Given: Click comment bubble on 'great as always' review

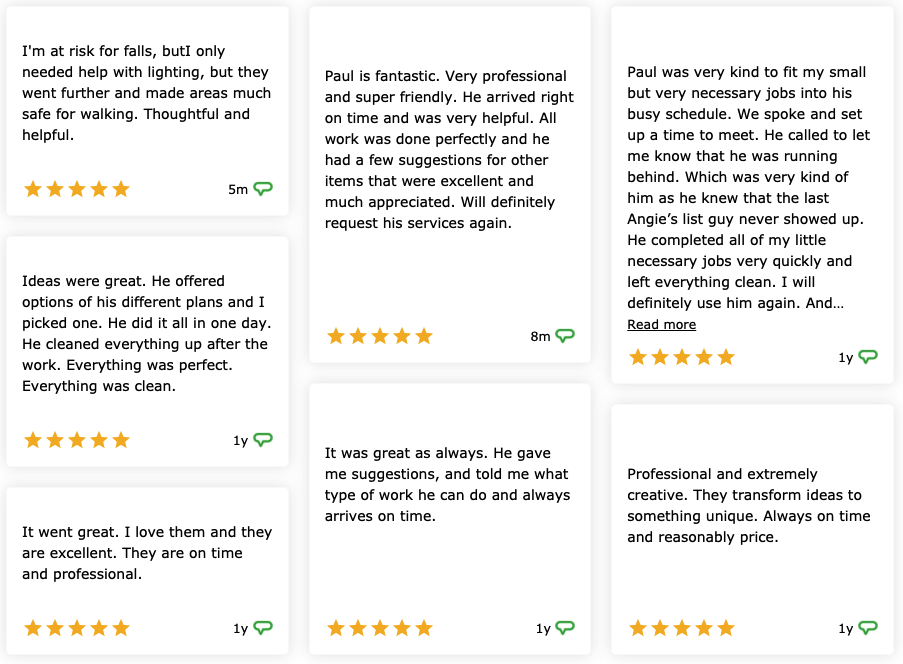Looking at the screenshot, I should click(565, 628).
